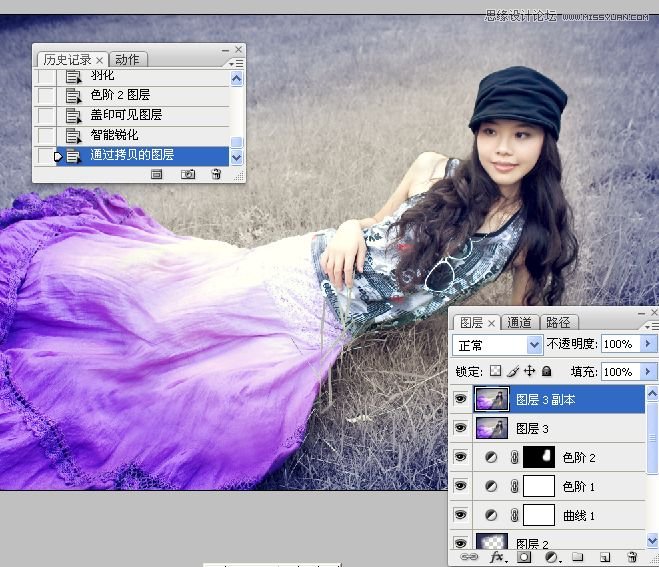Screen dimensions: 659x567
Task: Create a new adjustment layer from the half-circle icon
Action: click(552, 557)
